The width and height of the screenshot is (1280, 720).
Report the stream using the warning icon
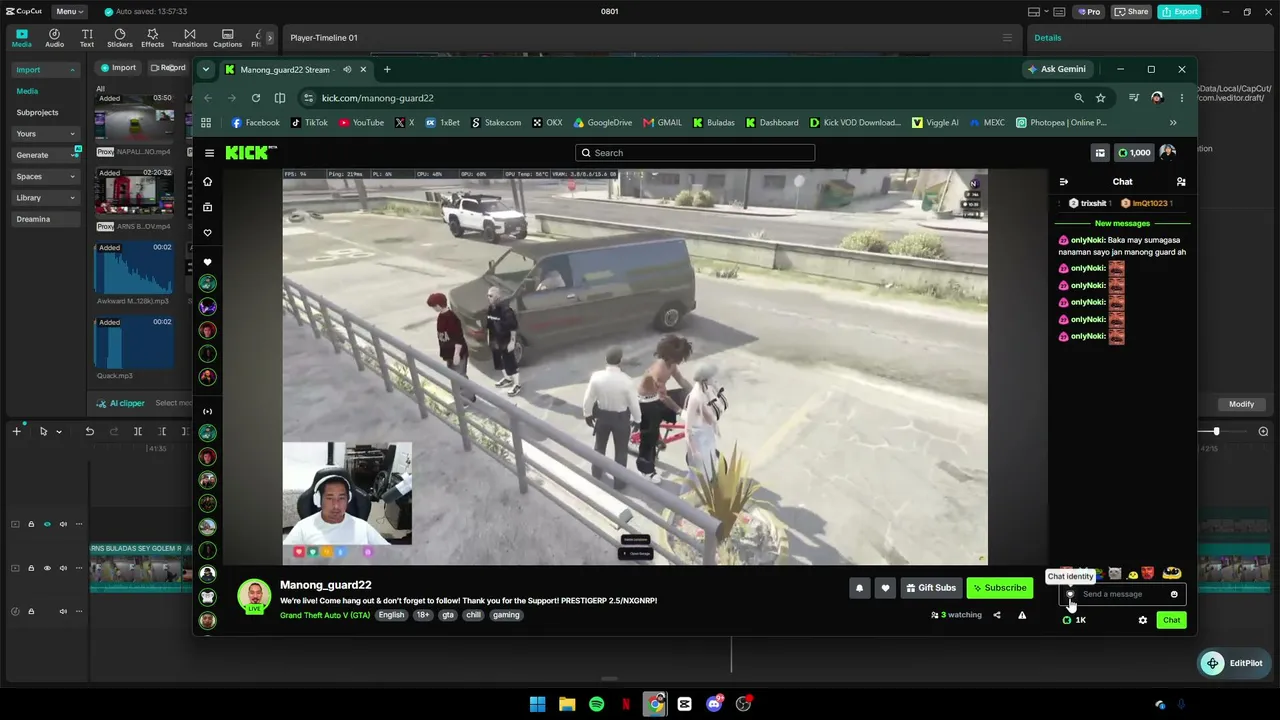click(x=1022, y=615)
